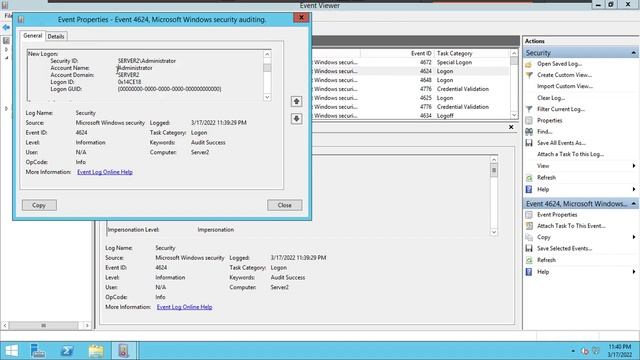Click Refresh icon in Event 4624 actions
This screenshot has height=360, width=640.
coord(529,260)
